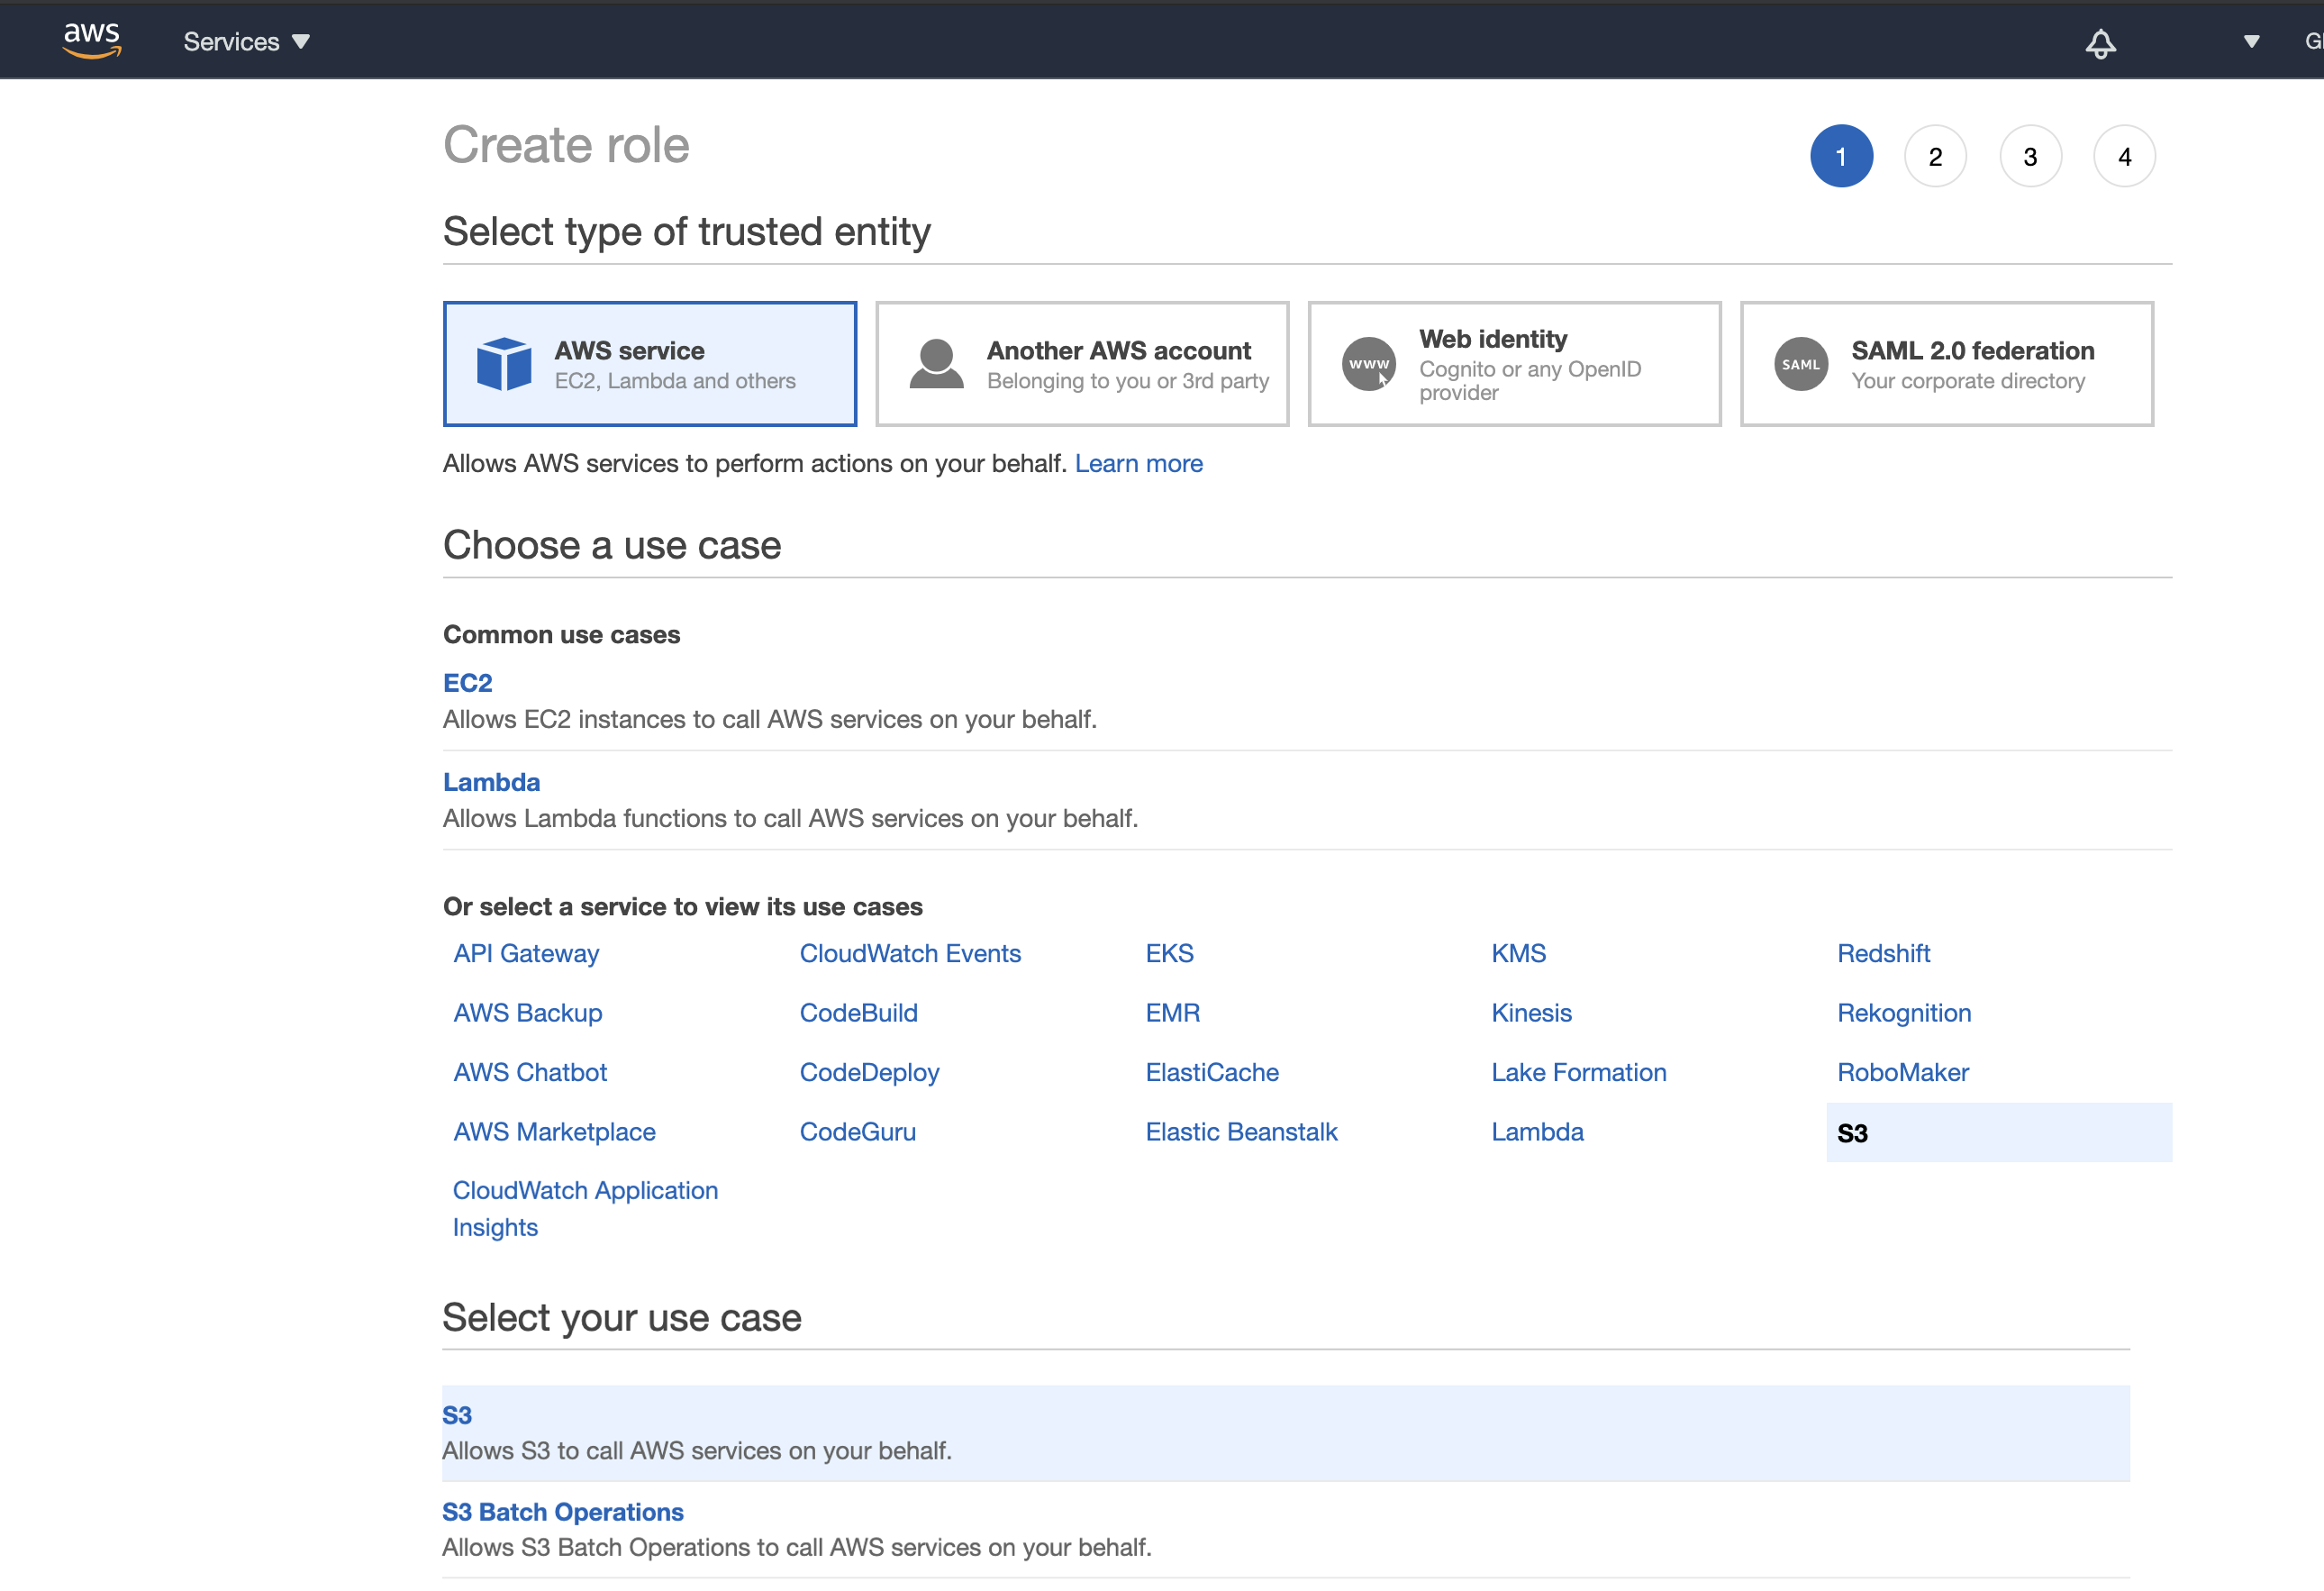2324x1591 pixels.
Task: Select the CodeGuru service
Action: point(857,1132)
